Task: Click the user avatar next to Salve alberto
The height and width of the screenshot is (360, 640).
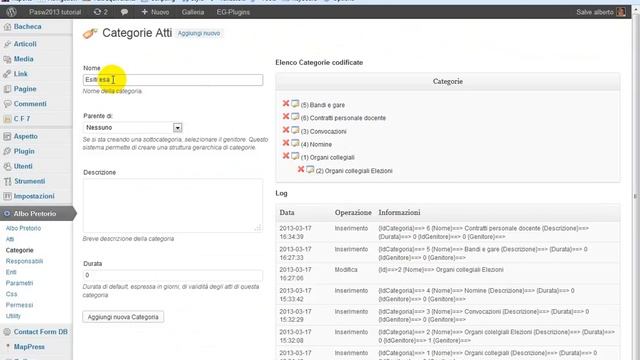Action: click(x=621, y=12)
